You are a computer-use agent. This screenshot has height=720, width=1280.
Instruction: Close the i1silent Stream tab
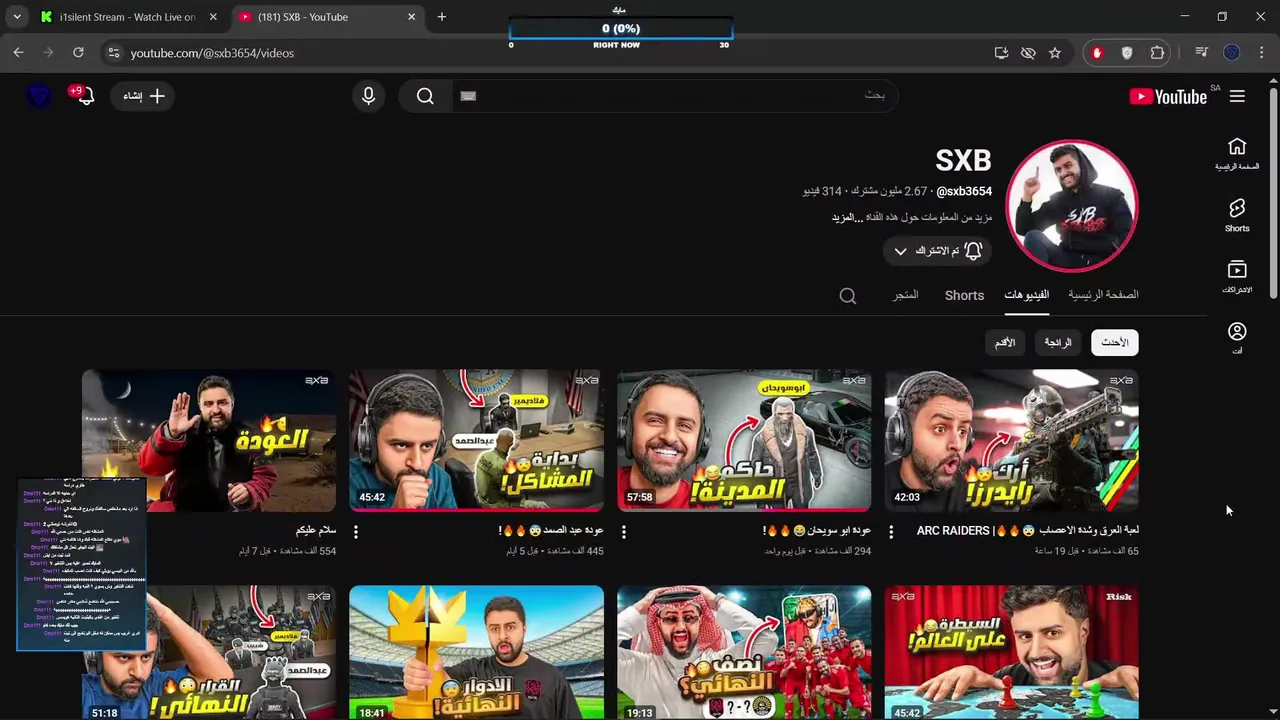(x=213, y=17)
